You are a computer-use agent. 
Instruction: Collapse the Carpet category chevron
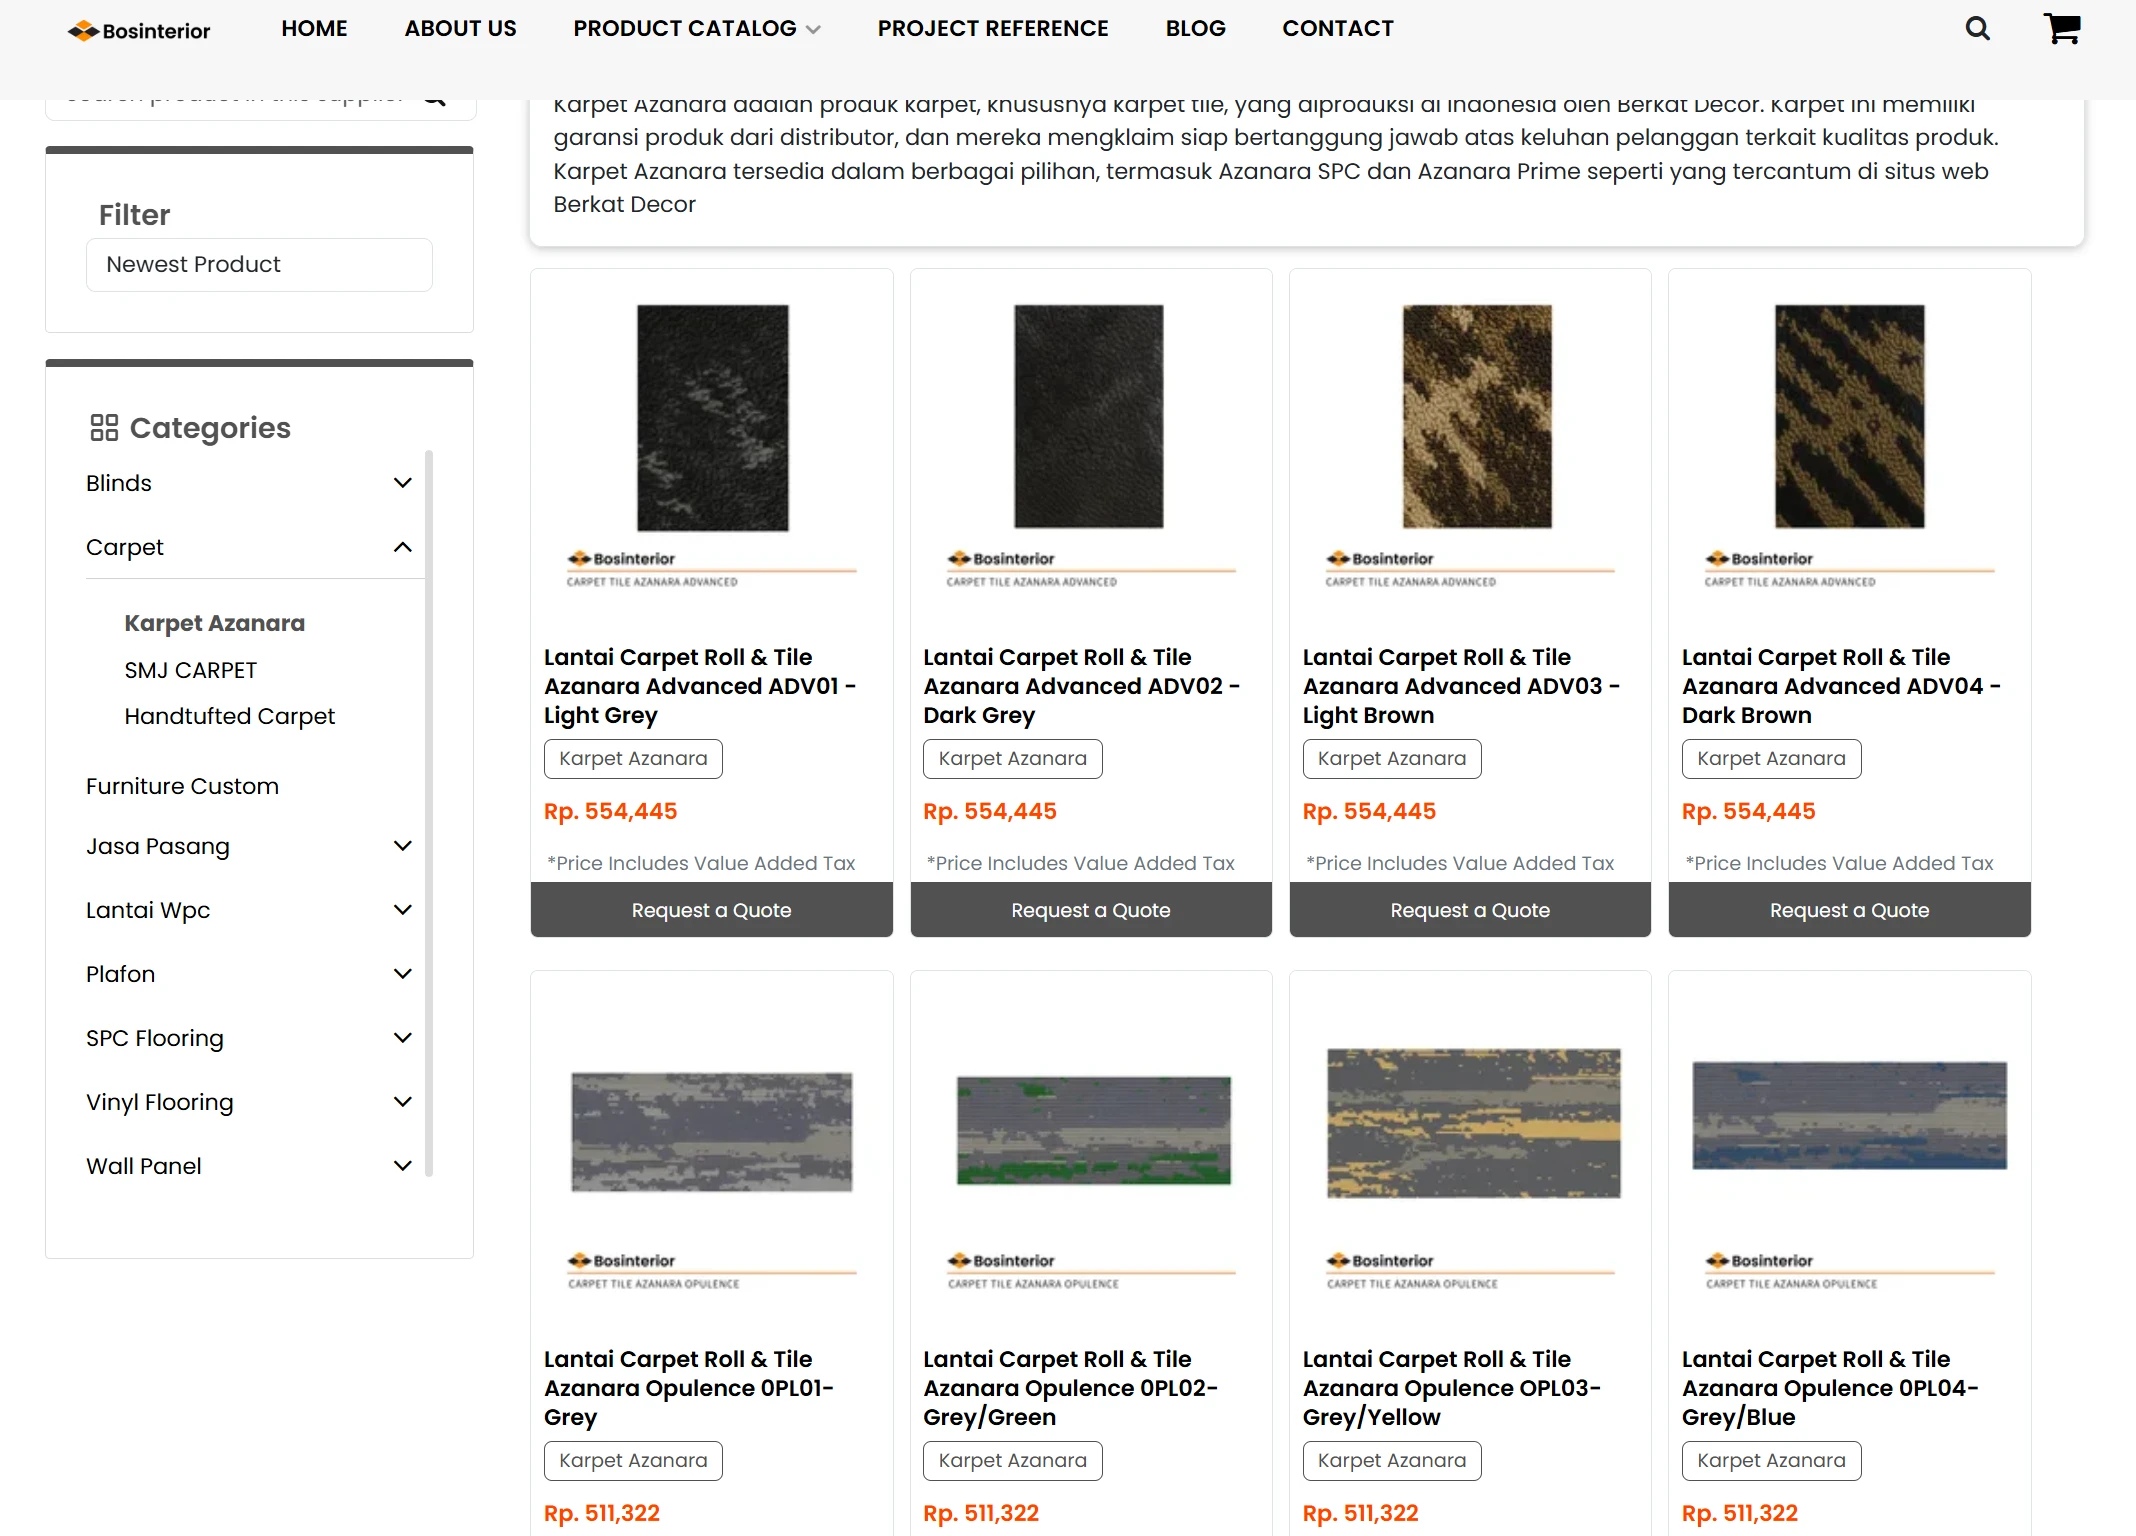point(403,547)
